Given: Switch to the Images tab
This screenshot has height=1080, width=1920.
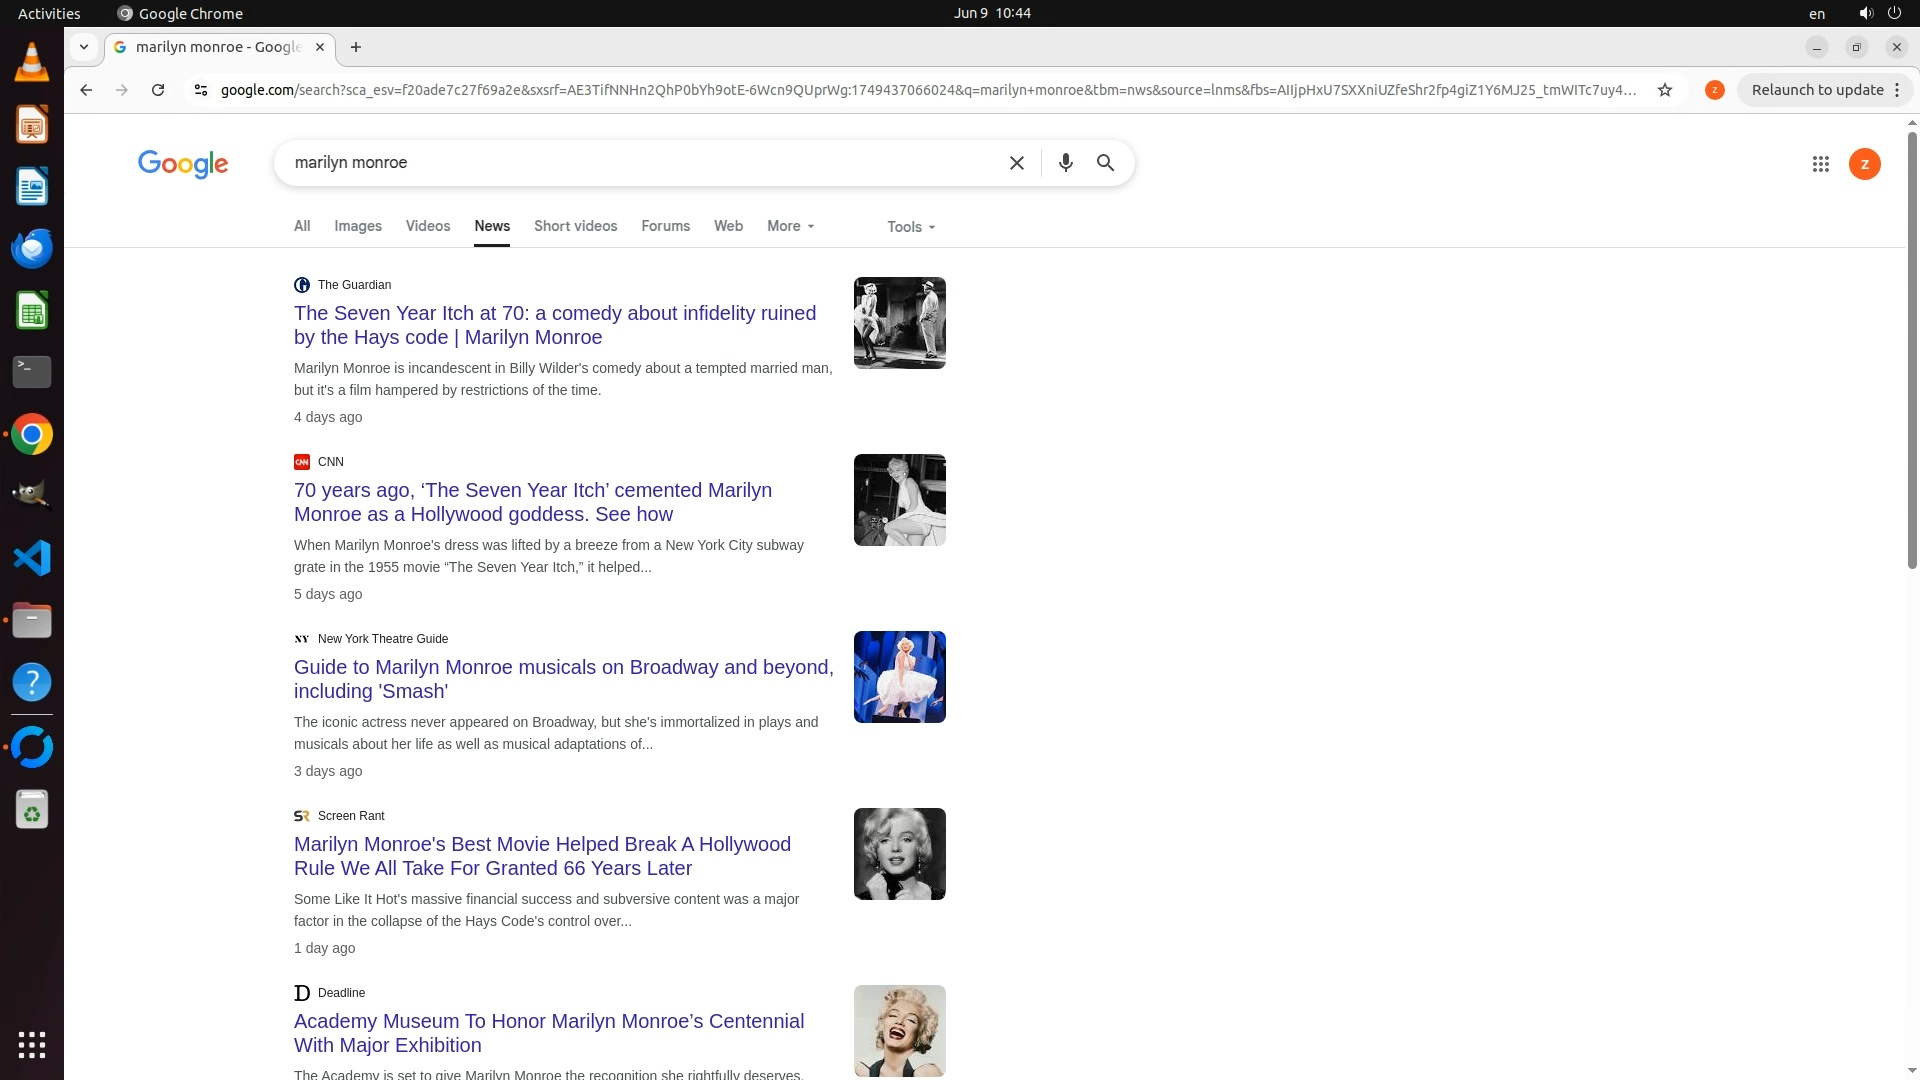Looking at the screenshot, I should point(357,226).
